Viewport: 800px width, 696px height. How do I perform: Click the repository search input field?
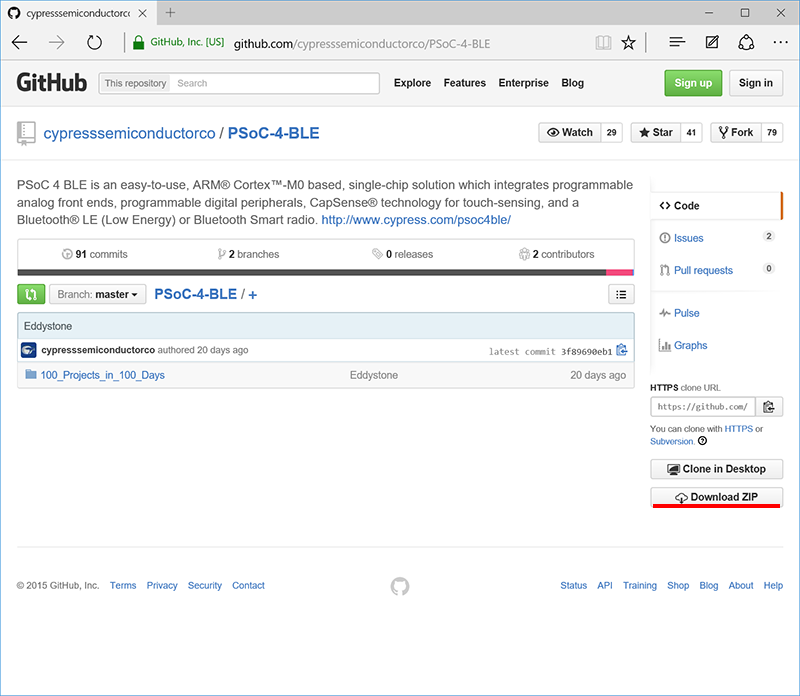coord(275,83)
